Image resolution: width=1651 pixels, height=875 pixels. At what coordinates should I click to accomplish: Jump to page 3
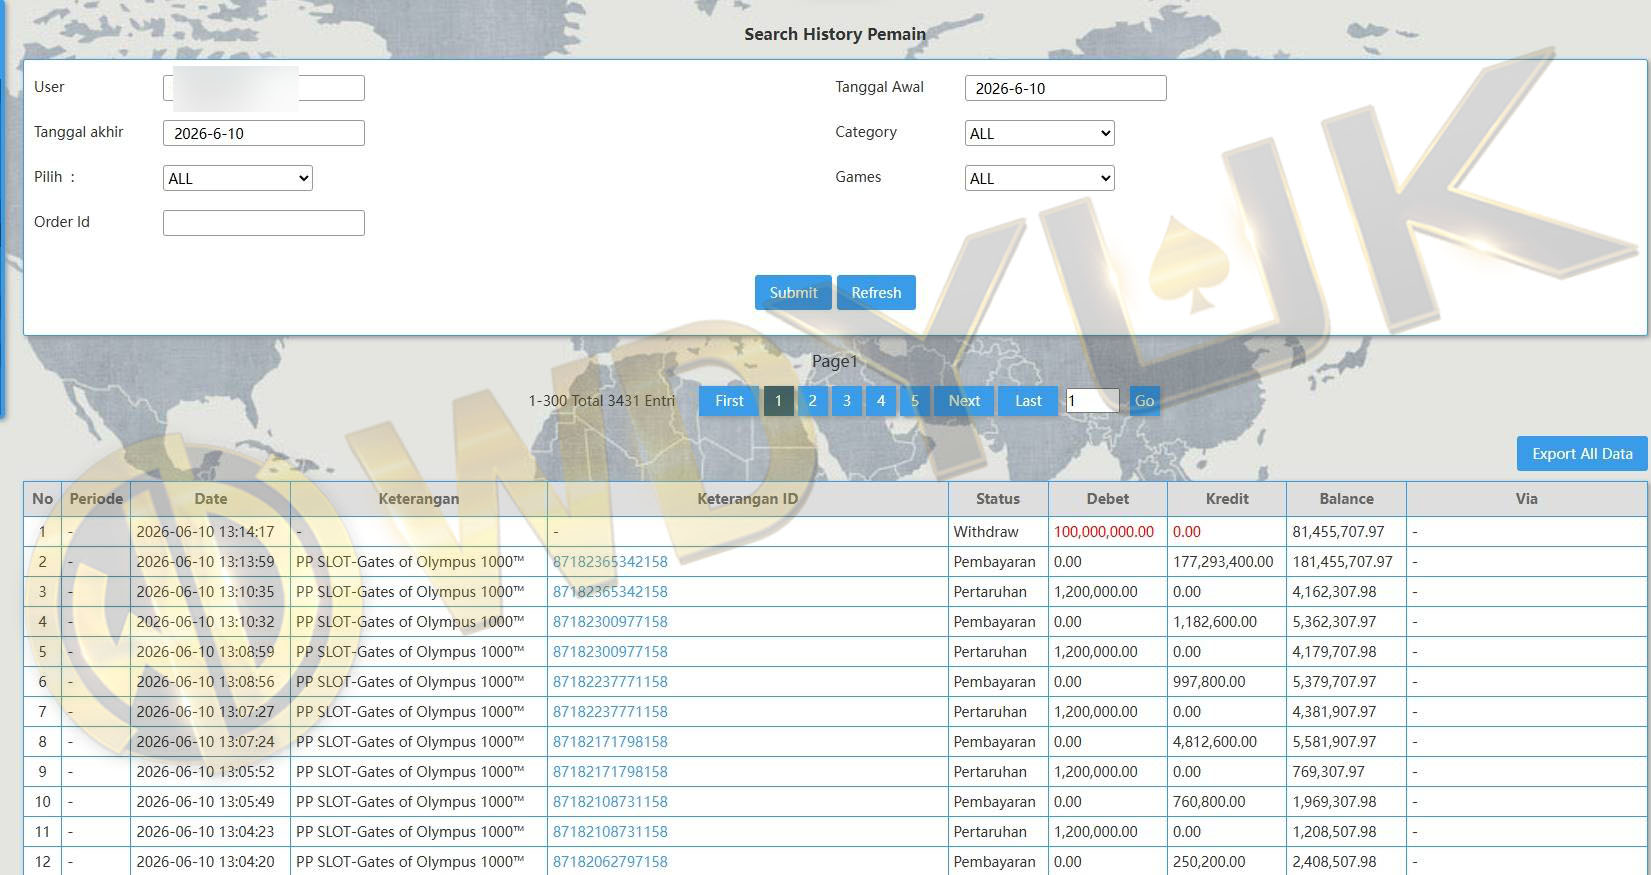pyautogui.click(x=846, y=401)
